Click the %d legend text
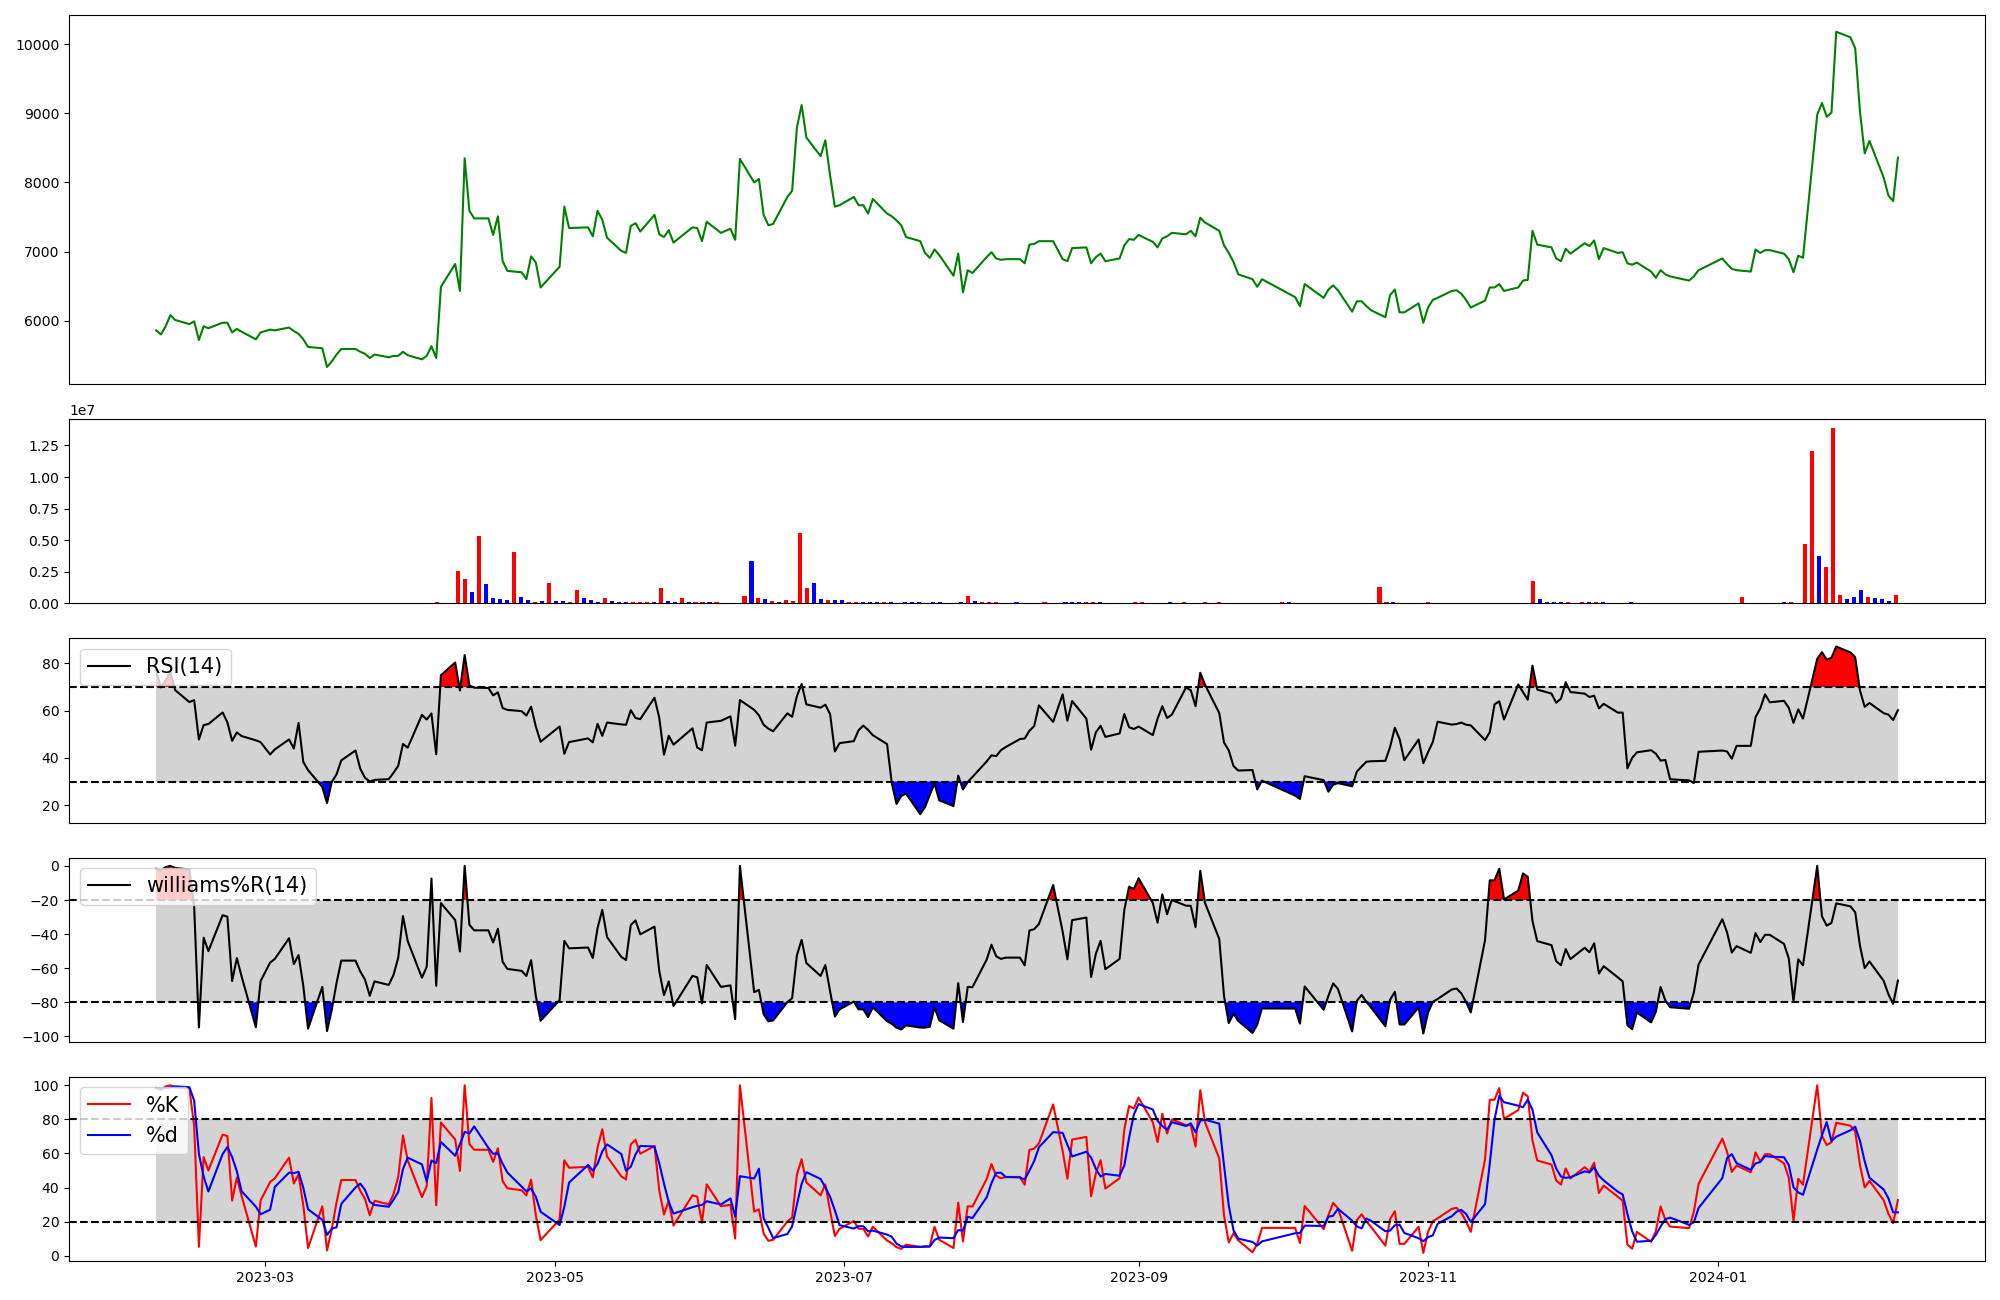The width and height of the screenshot is (2000, 1300). pos(162,1135)
